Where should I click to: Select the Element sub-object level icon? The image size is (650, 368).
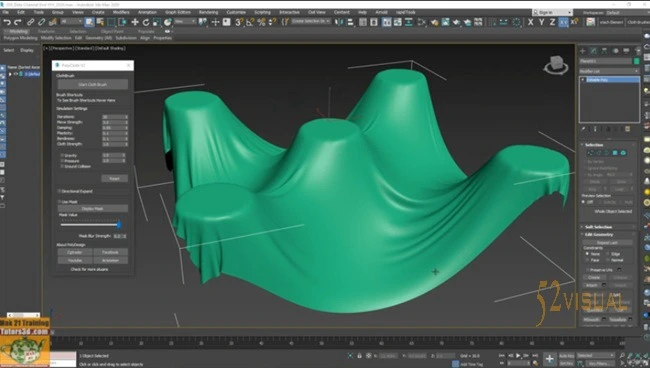click(623, 153)
